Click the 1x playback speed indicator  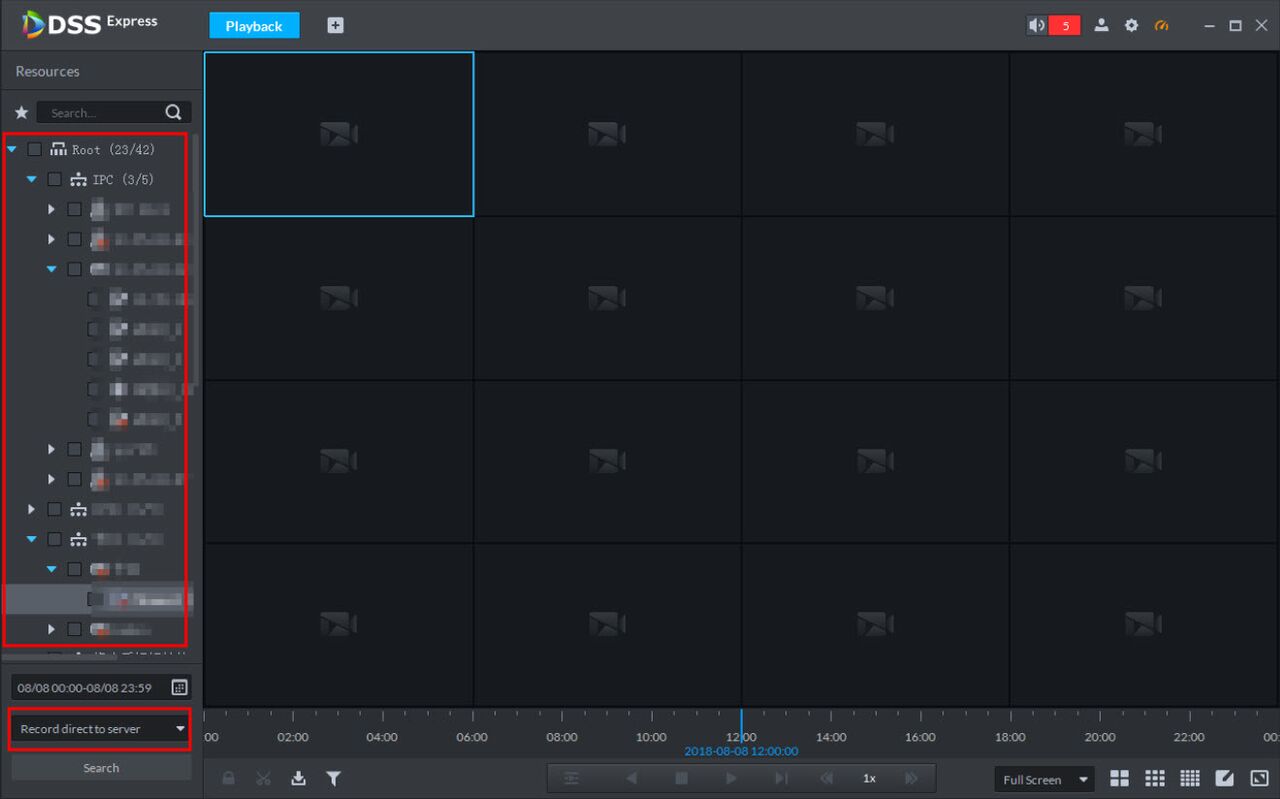coord(869,778)
